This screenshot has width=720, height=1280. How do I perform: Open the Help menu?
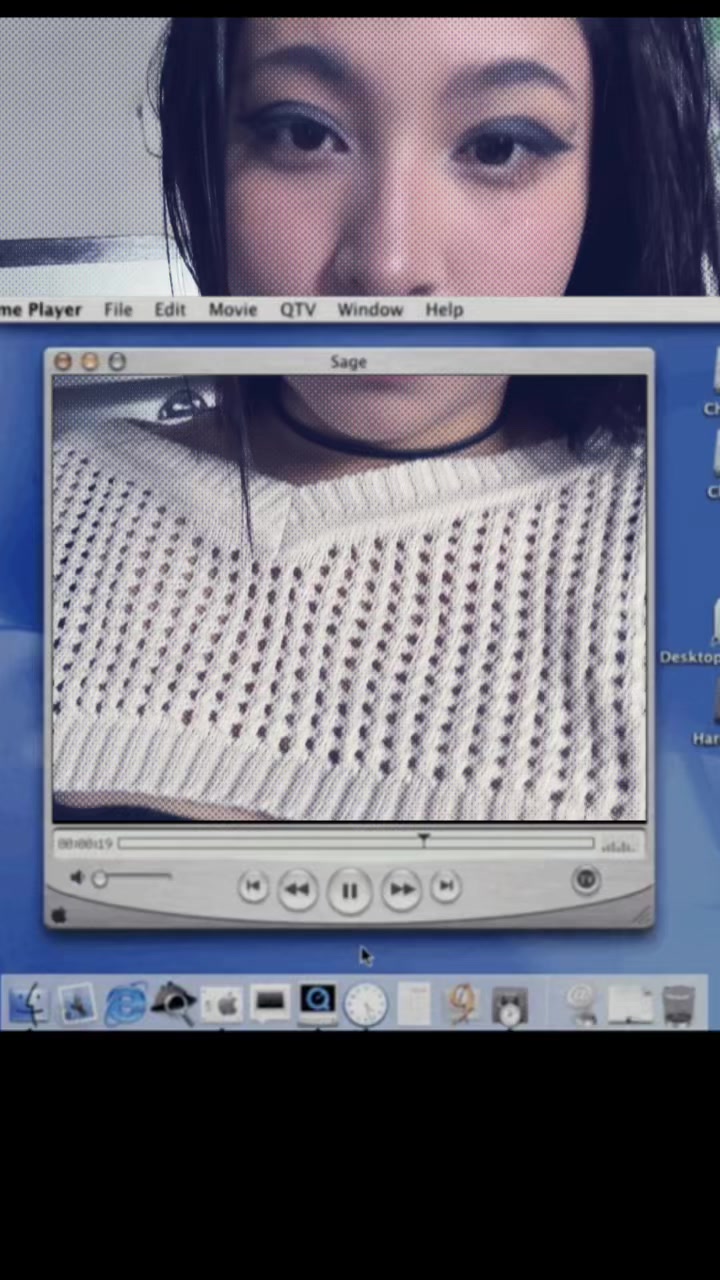[x=444, y=310]
